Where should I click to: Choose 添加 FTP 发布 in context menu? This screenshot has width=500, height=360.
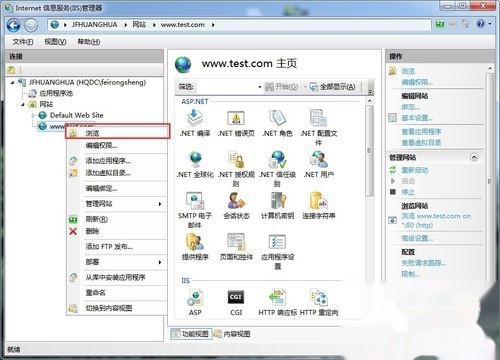(x=117, y=247)
